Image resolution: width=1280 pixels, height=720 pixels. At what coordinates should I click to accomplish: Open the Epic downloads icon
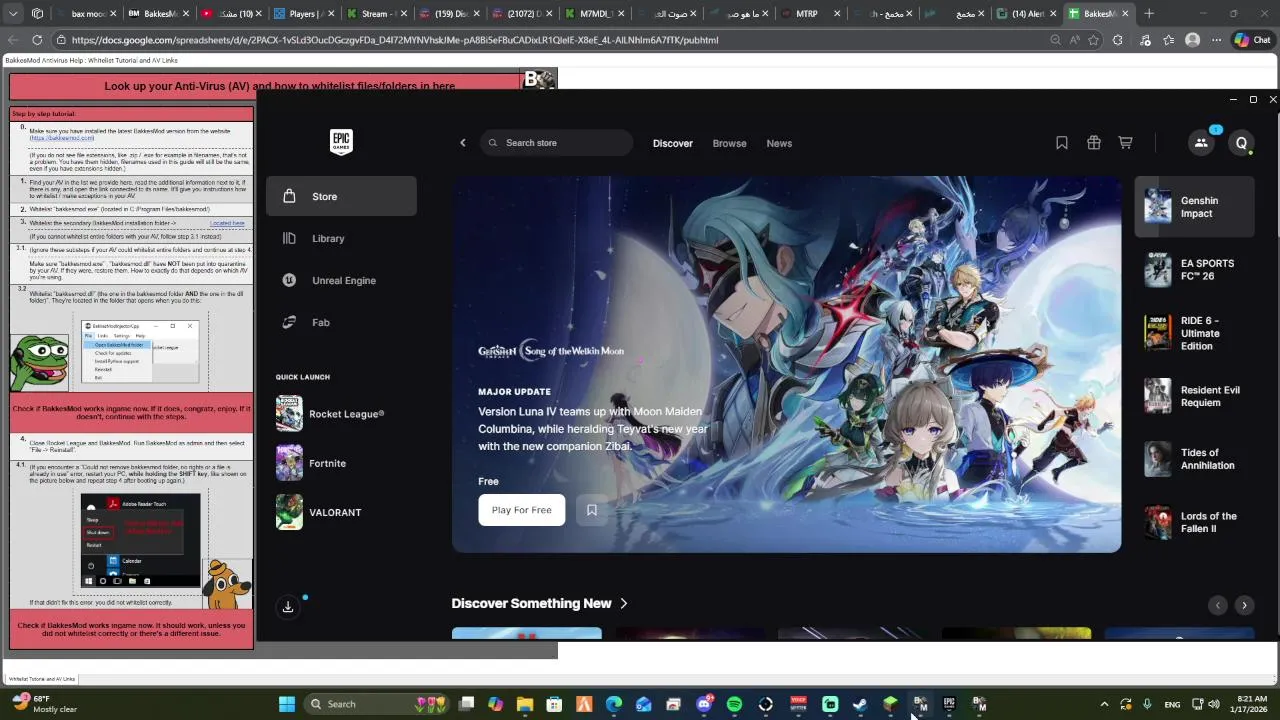[x=288, y=607]
